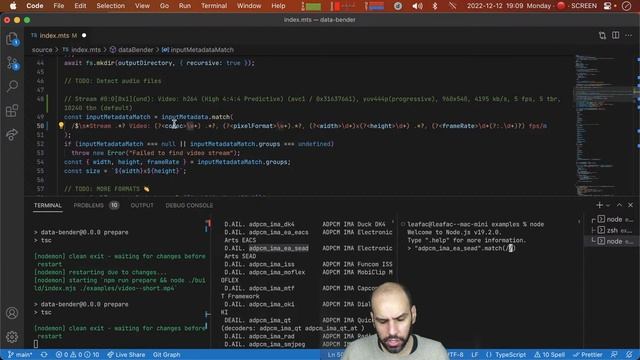
Task: Open the File menu
Action: coord(59,6)
